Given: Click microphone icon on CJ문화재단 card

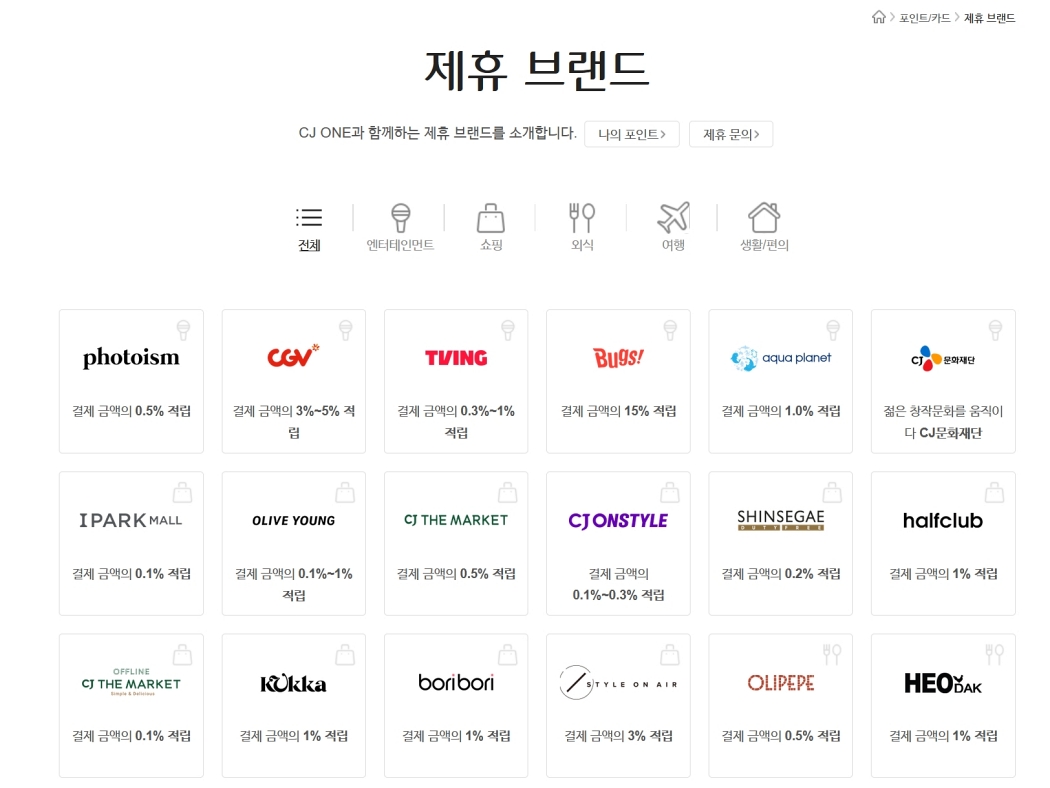Looking at the screenshot, I should click(x=995, y=330).
